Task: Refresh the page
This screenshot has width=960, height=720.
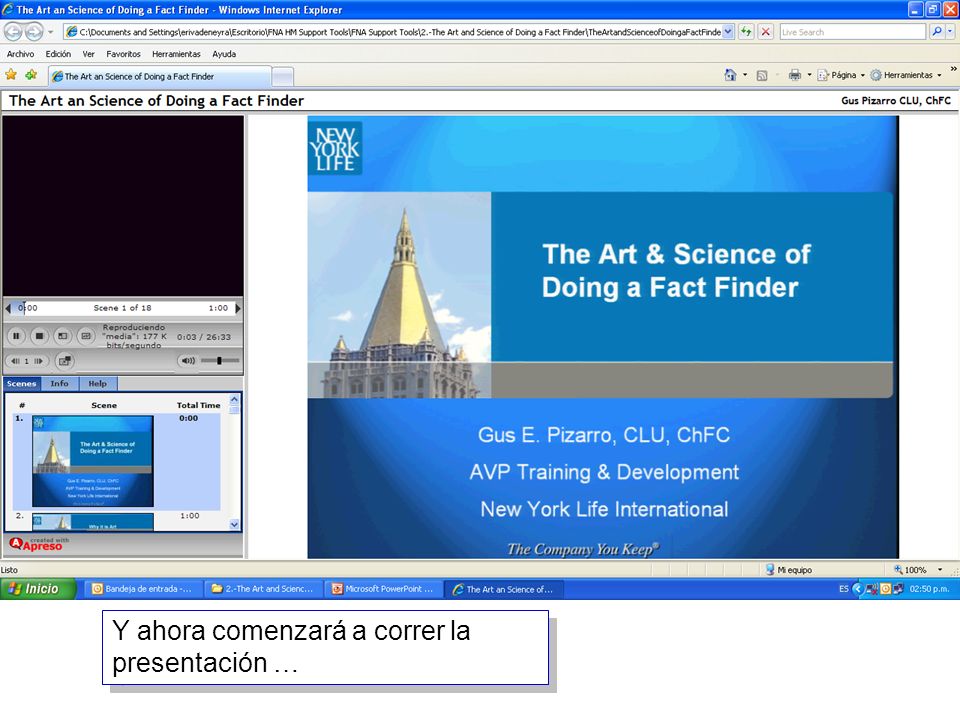Action: [746, 32]
